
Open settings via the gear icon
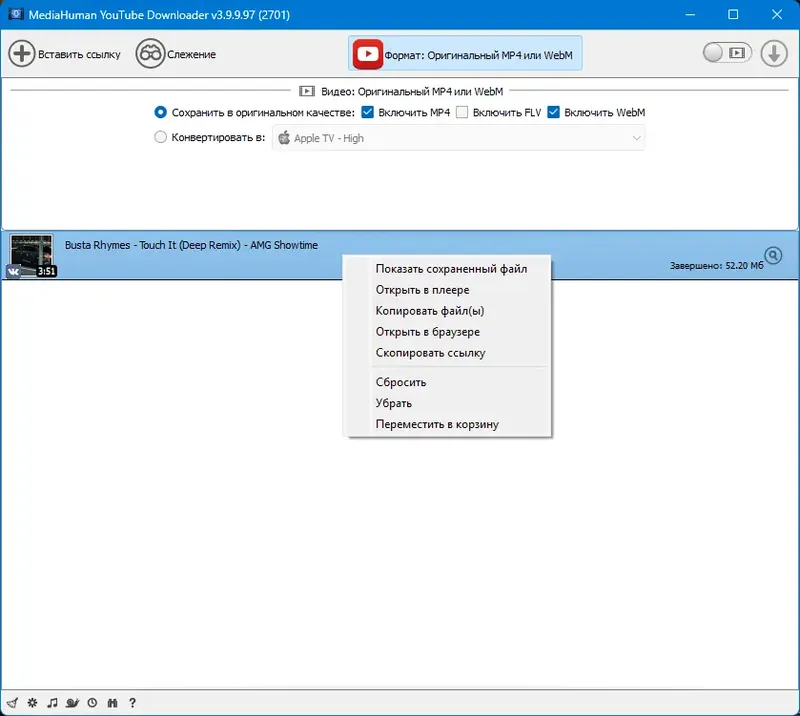click(32, 703)
